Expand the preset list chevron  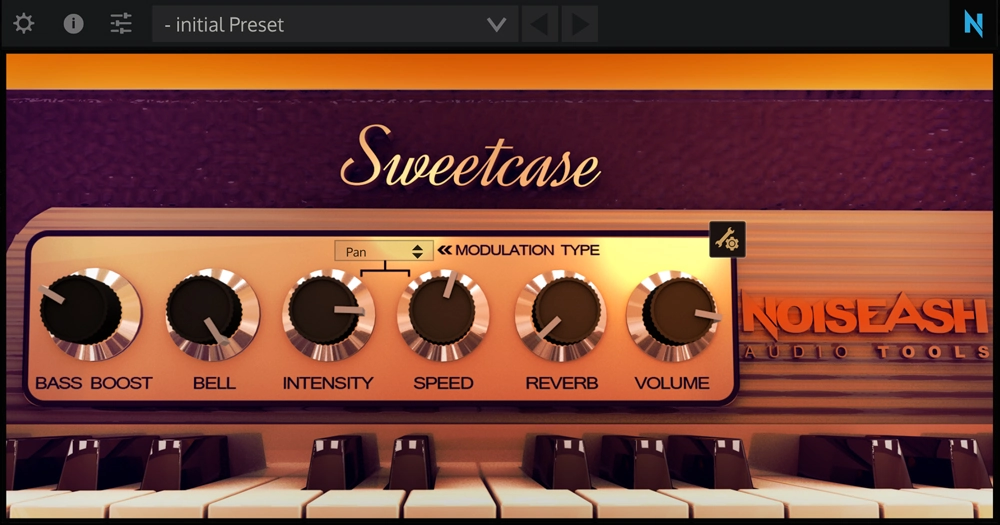pyautogui.click(x=496, y=25)
